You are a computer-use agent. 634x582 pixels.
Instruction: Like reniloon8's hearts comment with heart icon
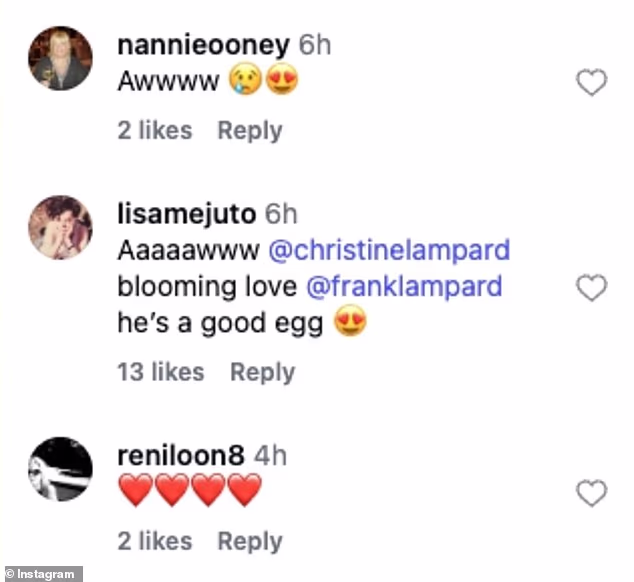point(592,493)
